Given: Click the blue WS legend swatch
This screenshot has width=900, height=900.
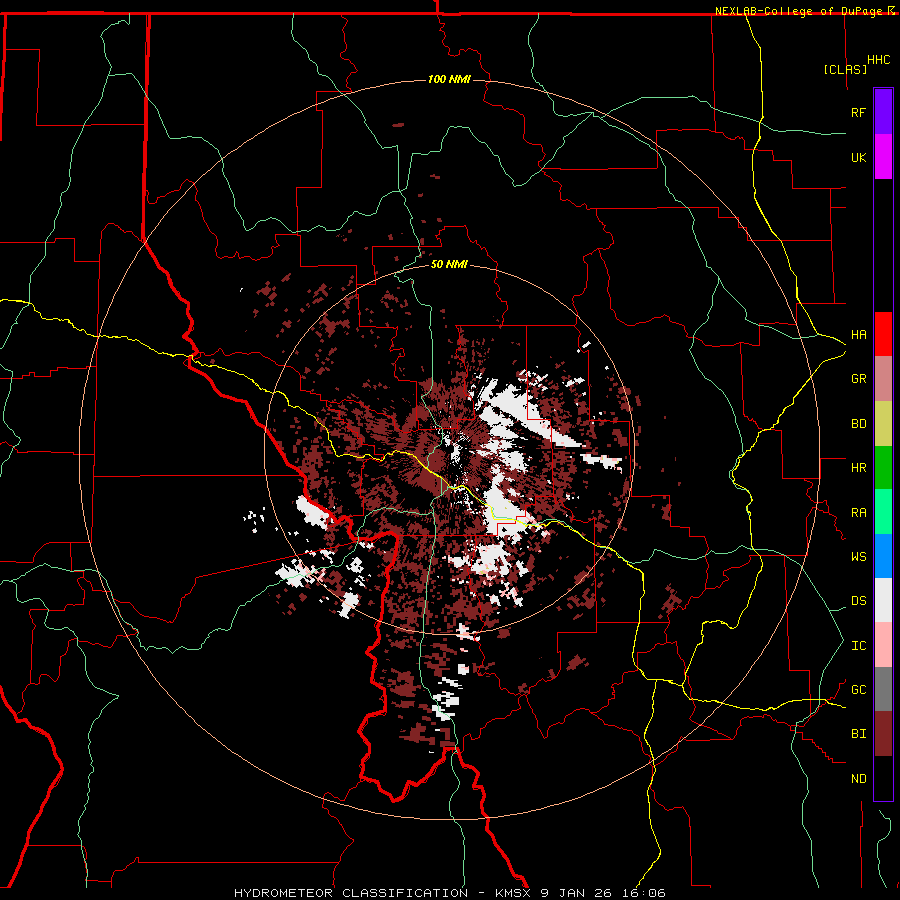Looking at the screenshot, I should [x=883, y=556].
